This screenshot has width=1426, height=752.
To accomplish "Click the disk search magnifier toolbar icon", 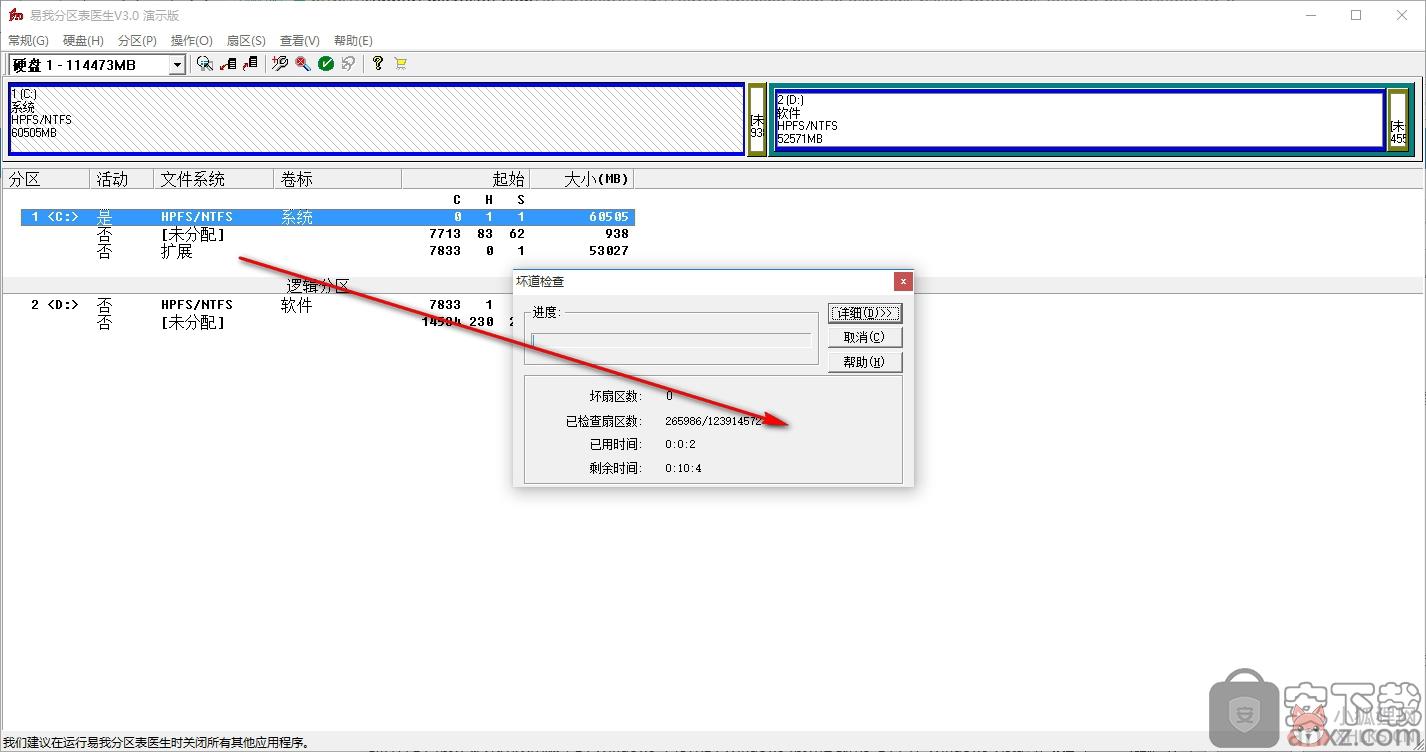I will click(x=205, y=64).
